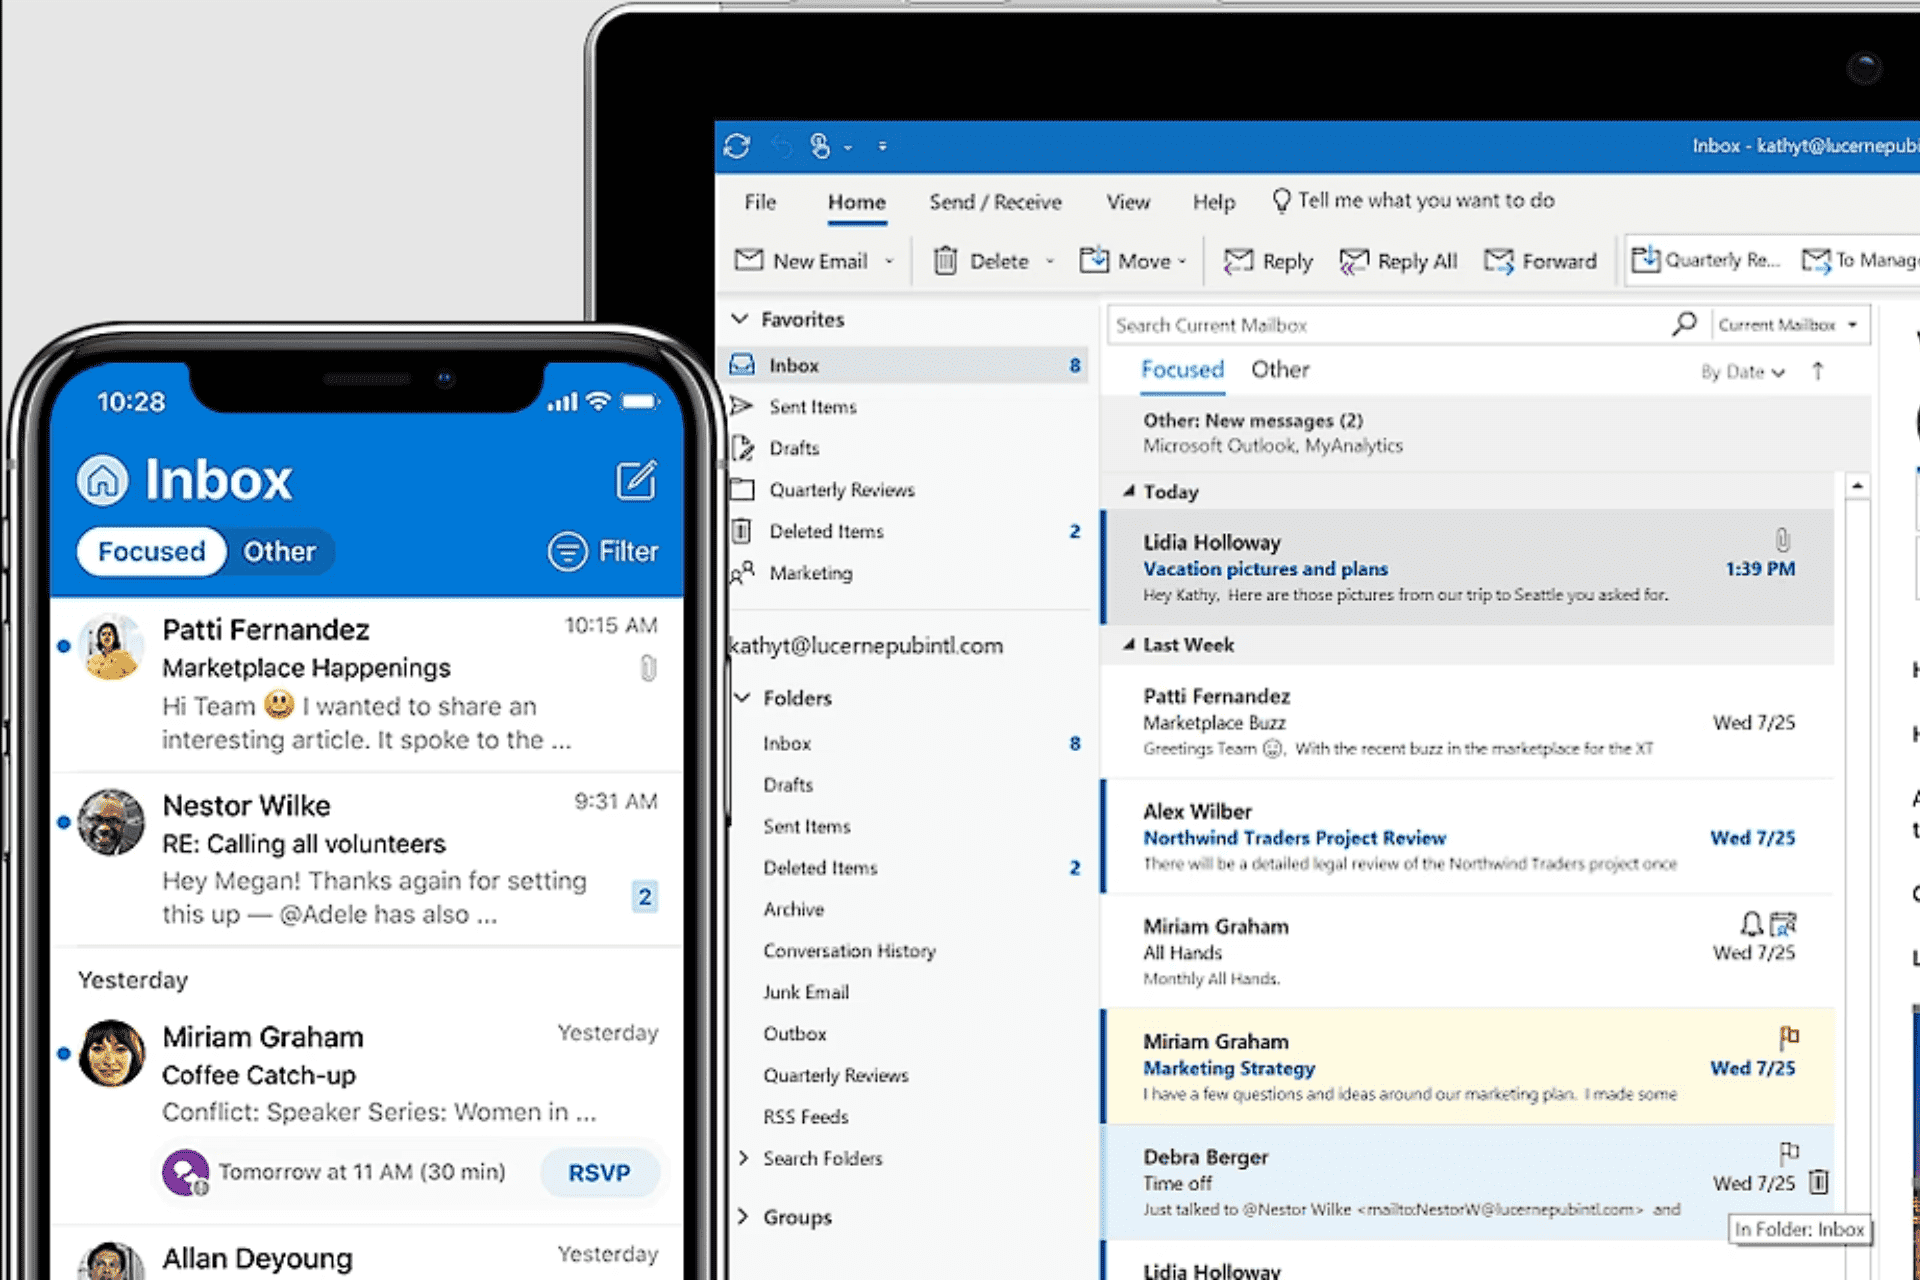This screenshot has height=1280, width=1920.
Task: Click the meeting calendar icon on All Hands message
Action: pos(1783,923)
